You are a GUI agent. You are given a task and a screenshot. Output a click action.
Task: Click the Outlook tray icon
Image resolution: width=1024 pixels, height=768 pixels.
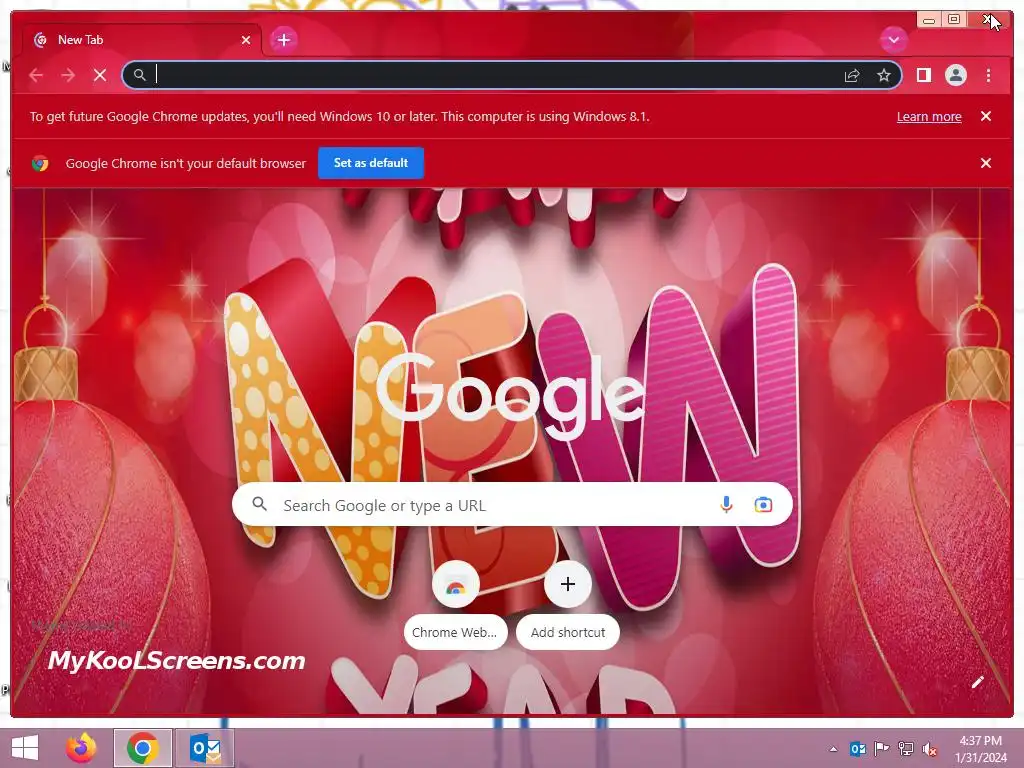858,749
